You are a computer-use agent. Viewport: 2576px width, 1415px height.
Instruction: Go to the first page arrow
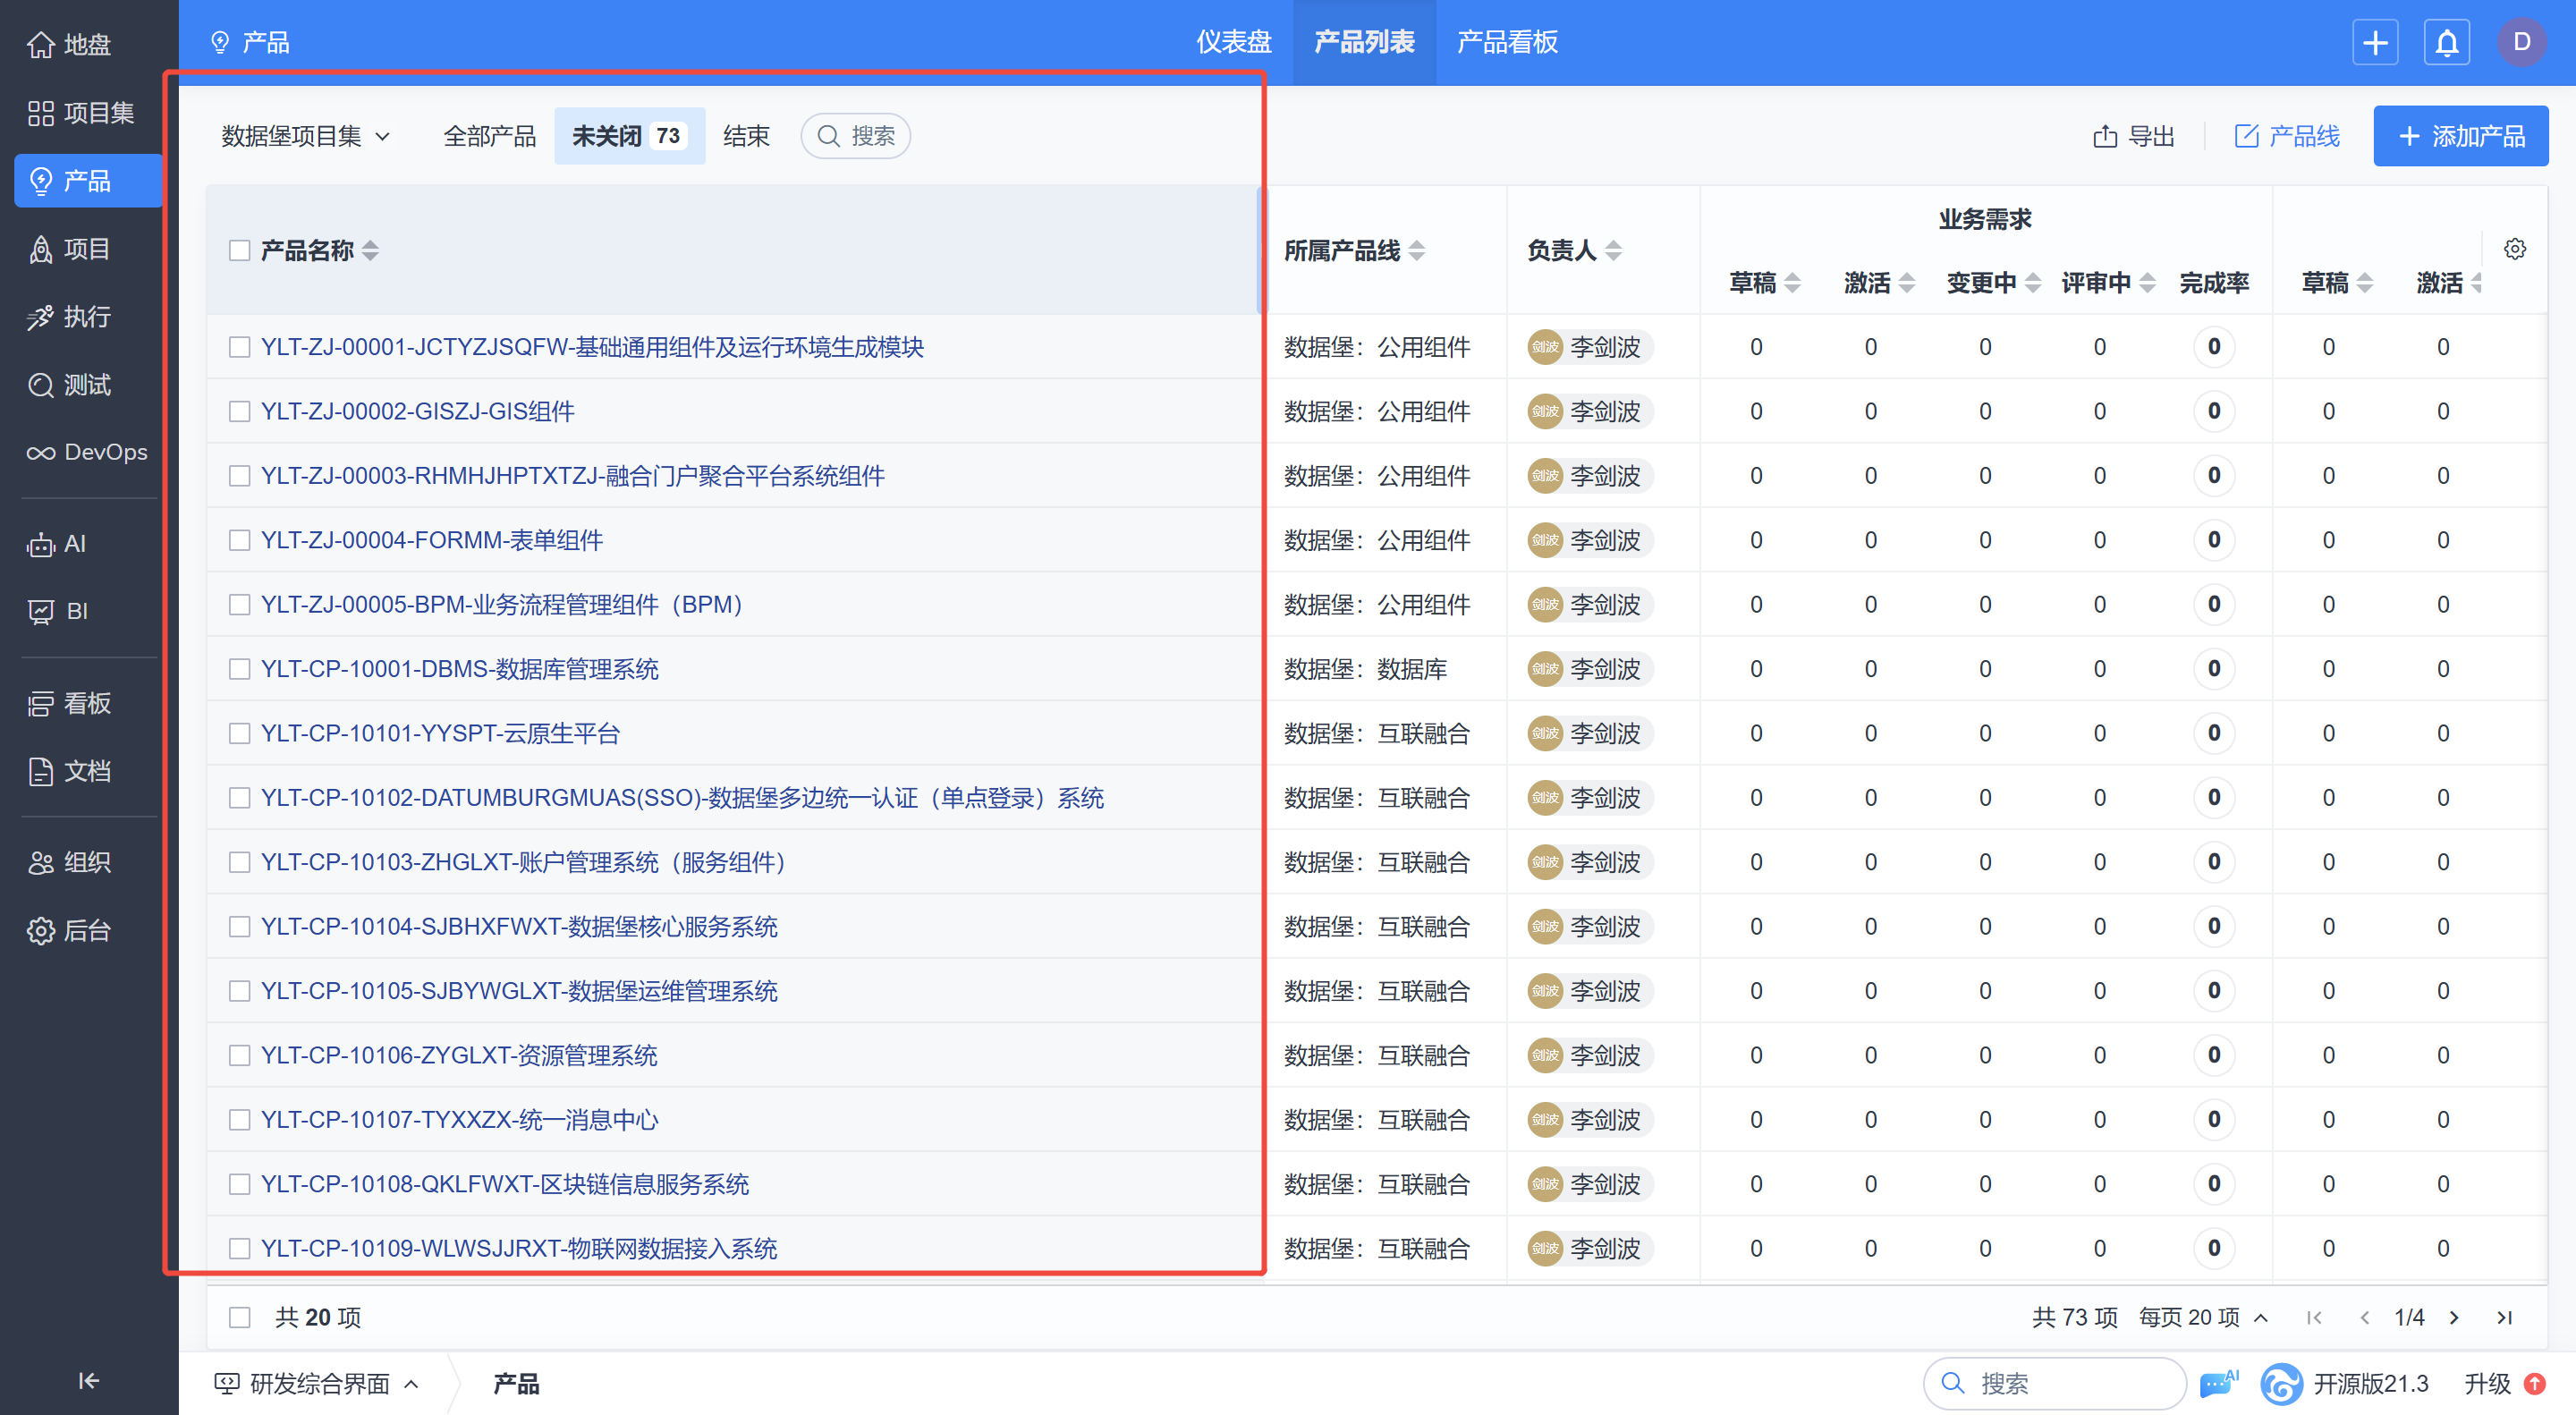click(x=2314, y=1317)
